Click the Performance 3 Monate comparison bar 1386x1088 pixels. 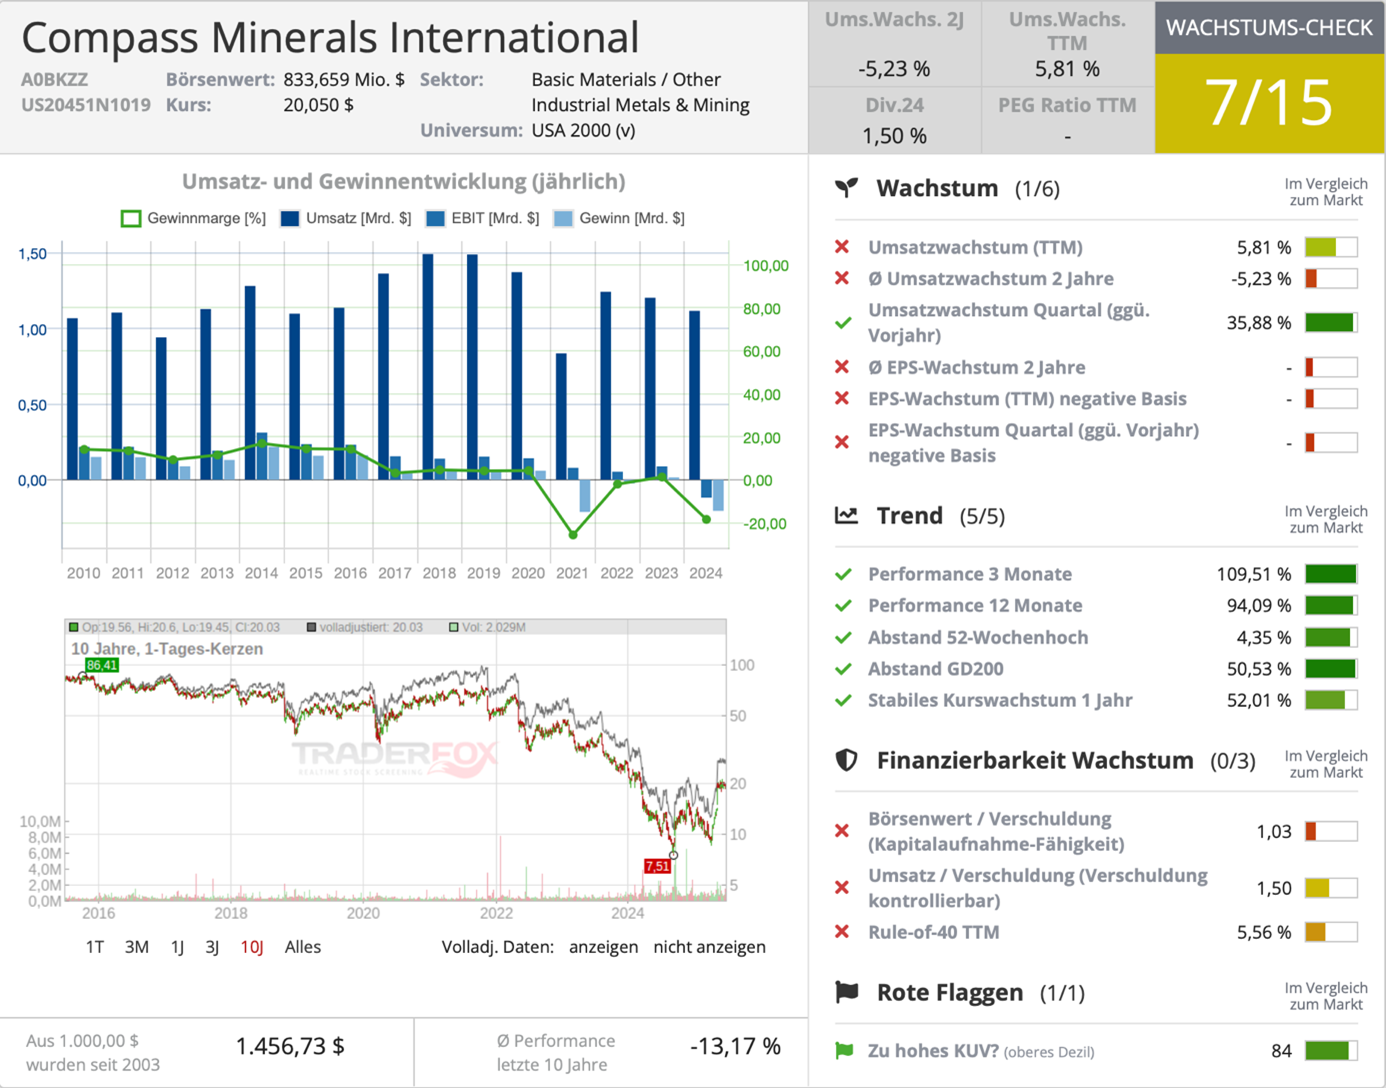1331,574
